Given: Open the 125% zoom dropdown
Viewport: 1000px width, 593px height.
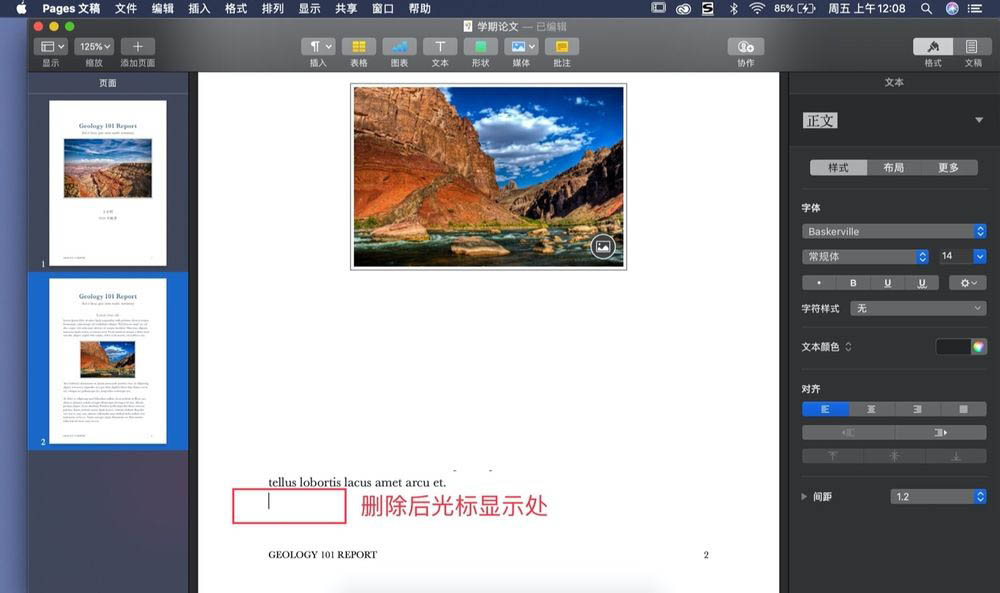Looking at the screenshot, I should [94, 47].
